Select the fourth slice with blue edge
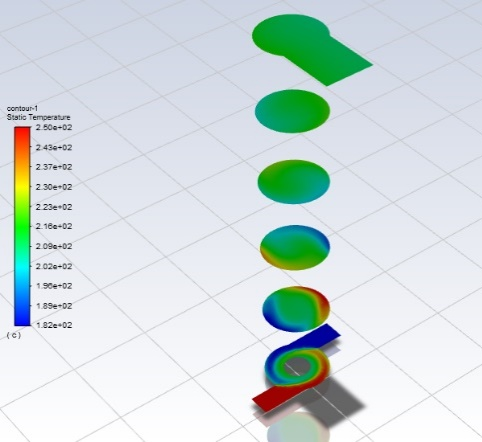The image size is (482, 442). (295, 248)
